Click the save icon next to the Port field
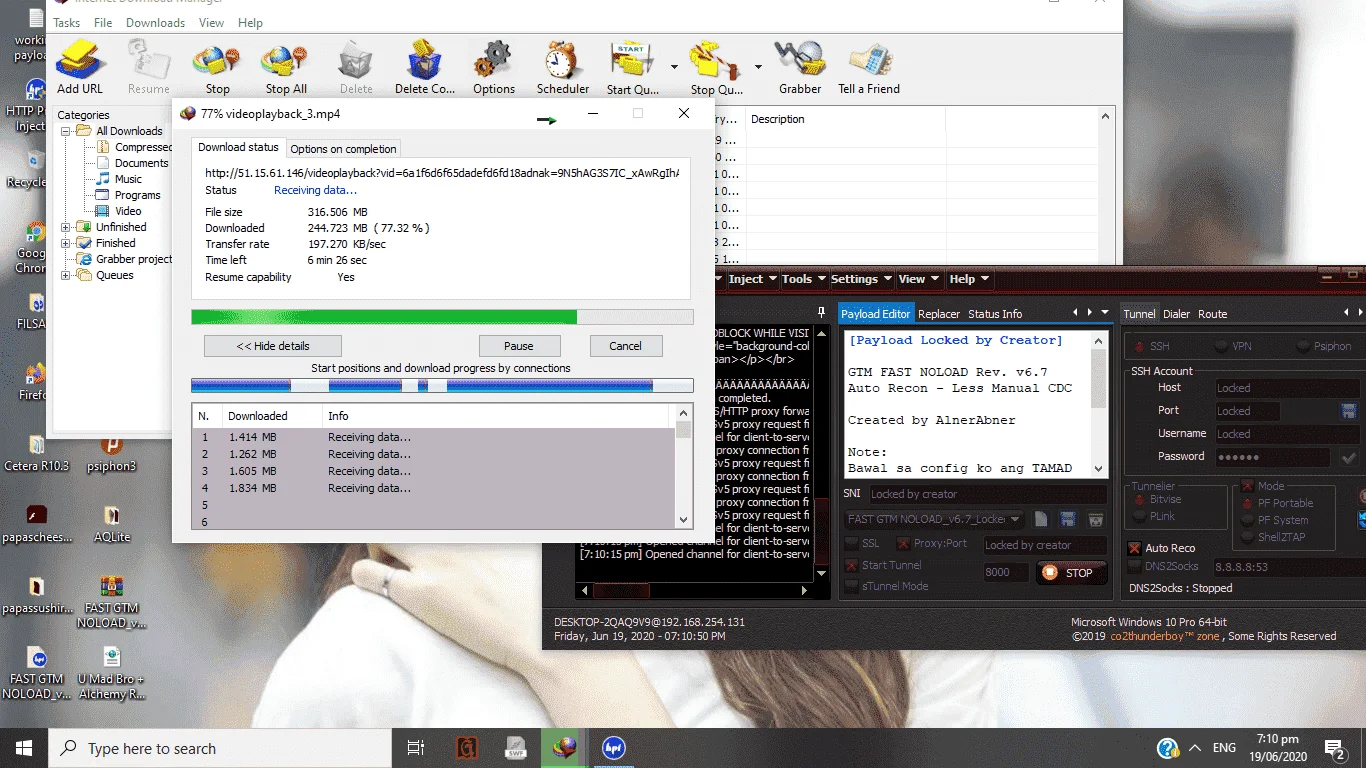The width and height of the screenshot is (1366, 768). coord(1348,411)
